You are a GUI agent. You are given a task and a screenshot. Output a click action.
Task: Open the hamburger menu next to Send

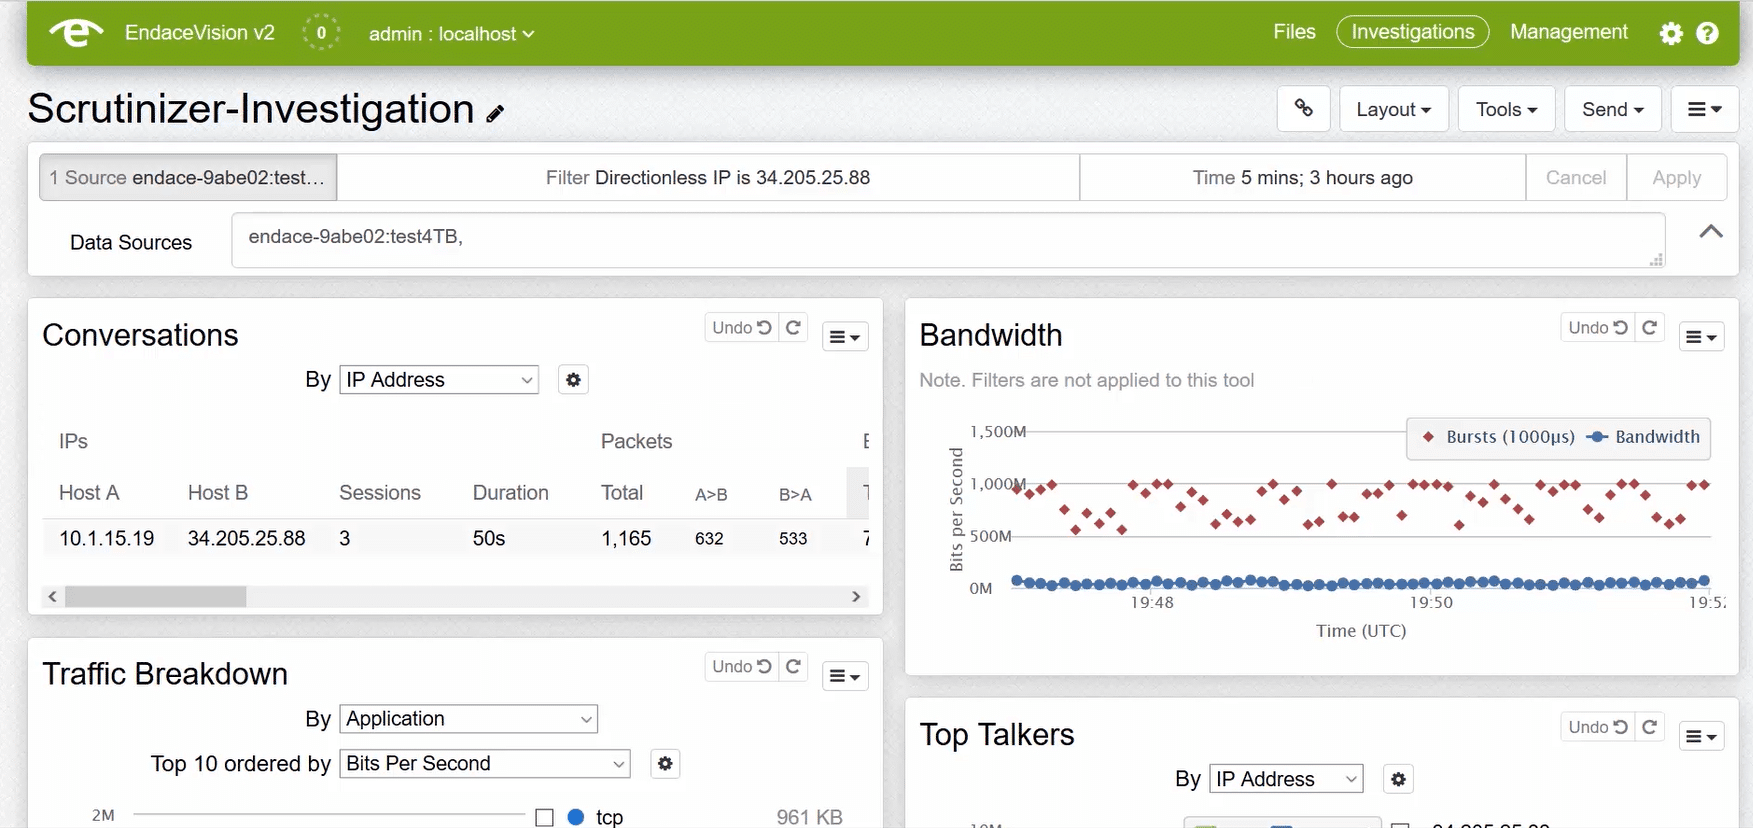coord(1705,109)
